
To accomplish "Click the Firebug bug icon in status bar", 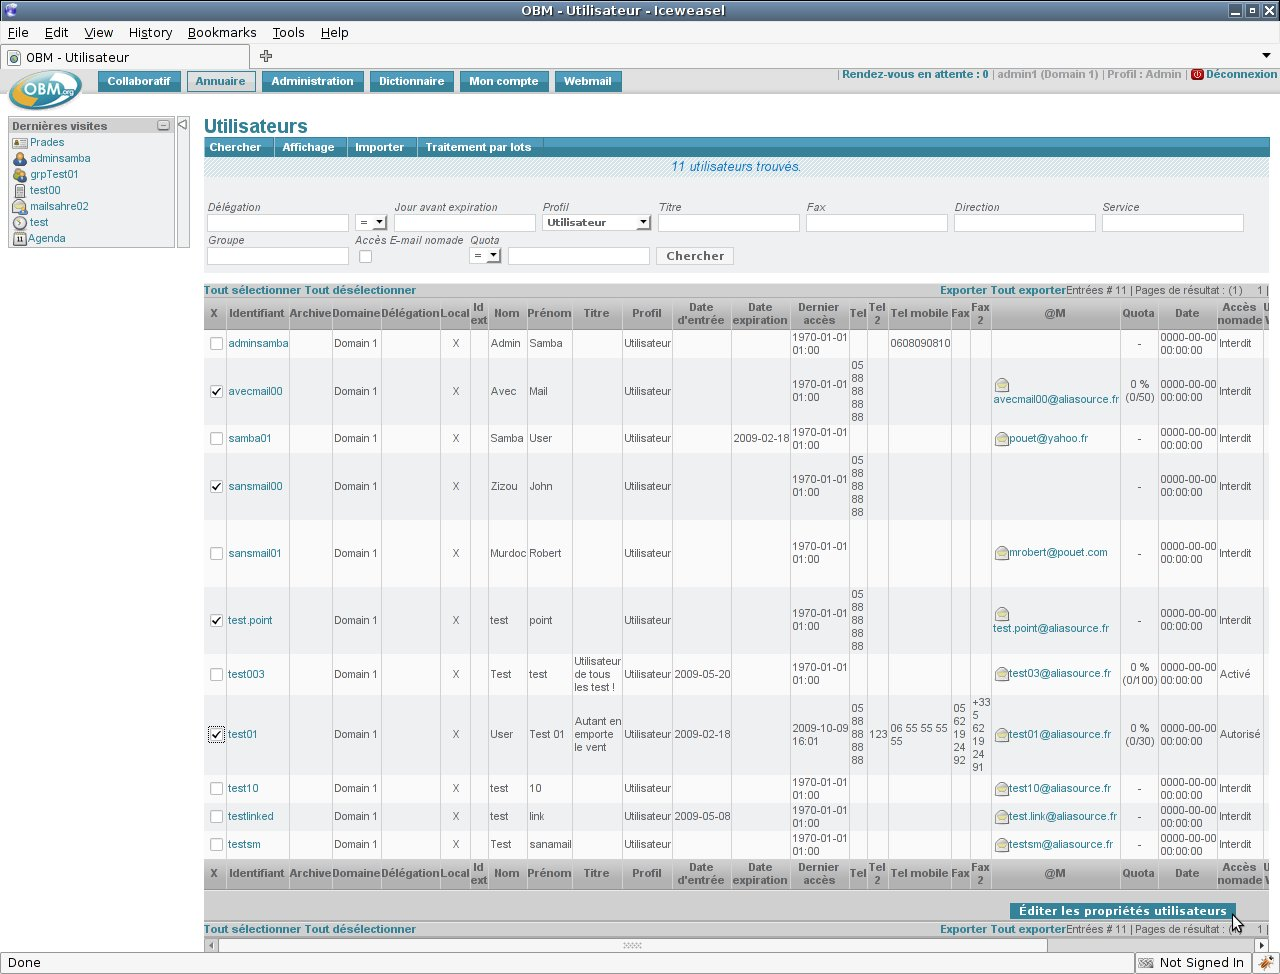I will (1266, 962).
